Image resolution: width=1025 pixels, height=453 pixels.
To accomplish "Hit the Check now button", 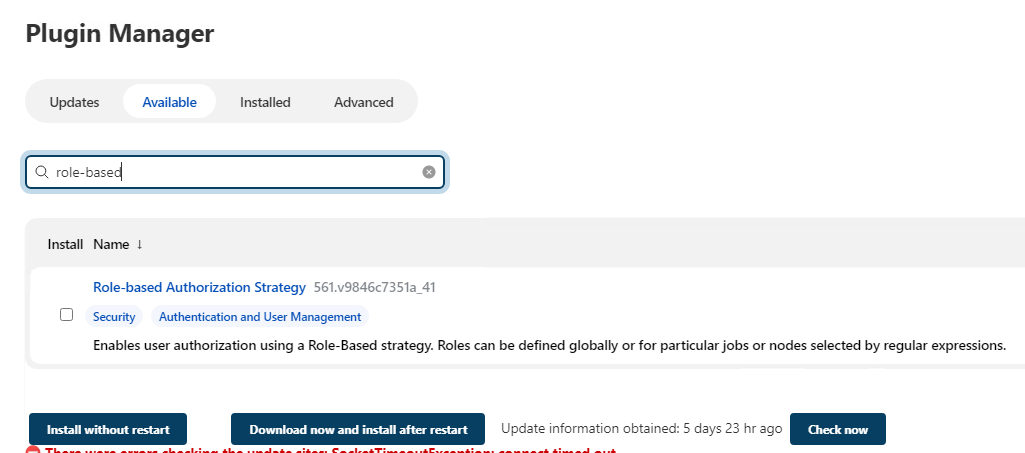I will 837,429.
